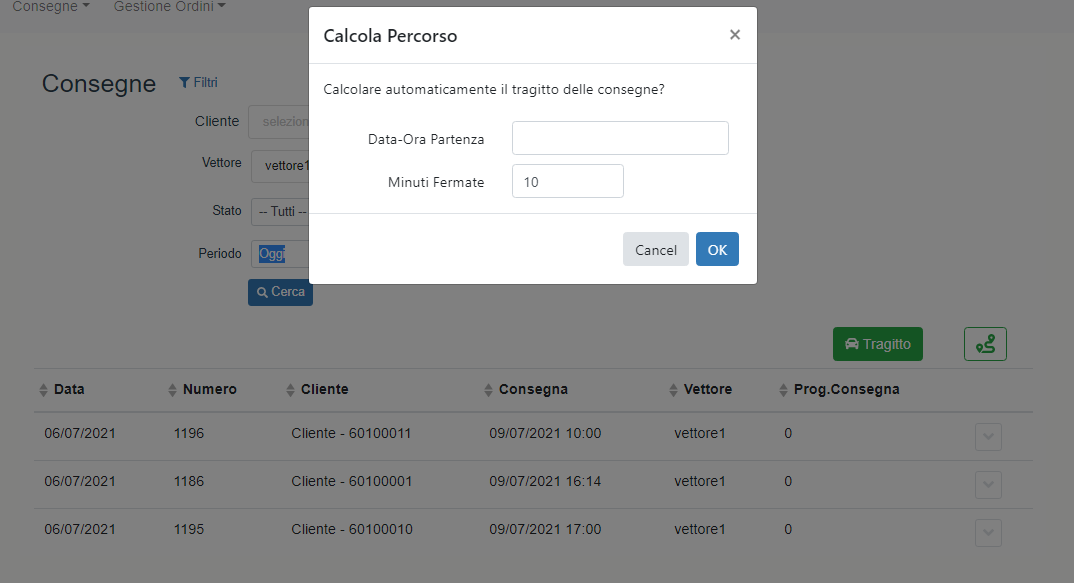Focus the Minuti Fermate field

pos(568,182)
